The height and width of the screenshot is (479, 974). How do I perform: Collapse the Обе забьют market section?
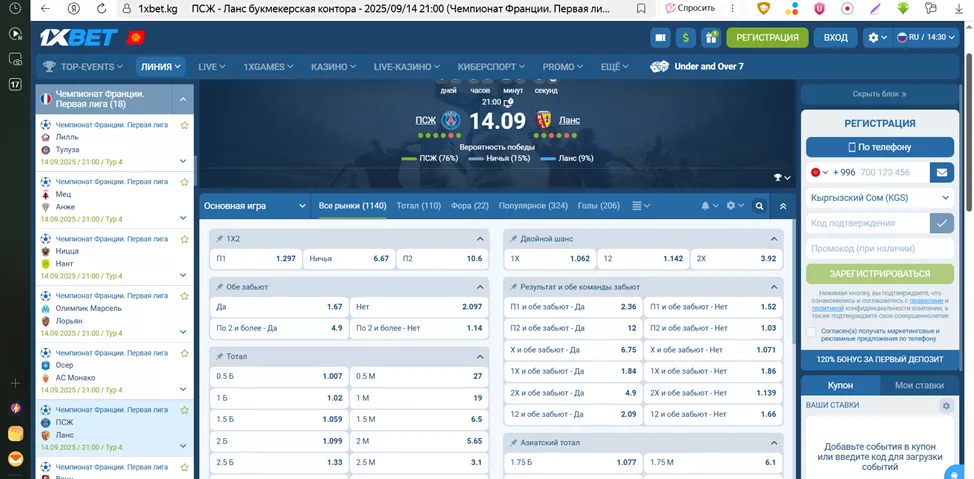[480, 287]
